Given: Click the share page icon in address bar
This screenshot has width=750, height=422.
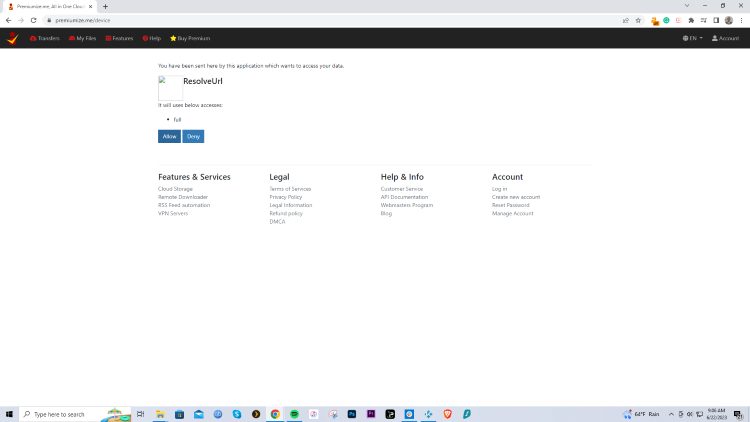Looking at the screenshot, I should 626,20.
